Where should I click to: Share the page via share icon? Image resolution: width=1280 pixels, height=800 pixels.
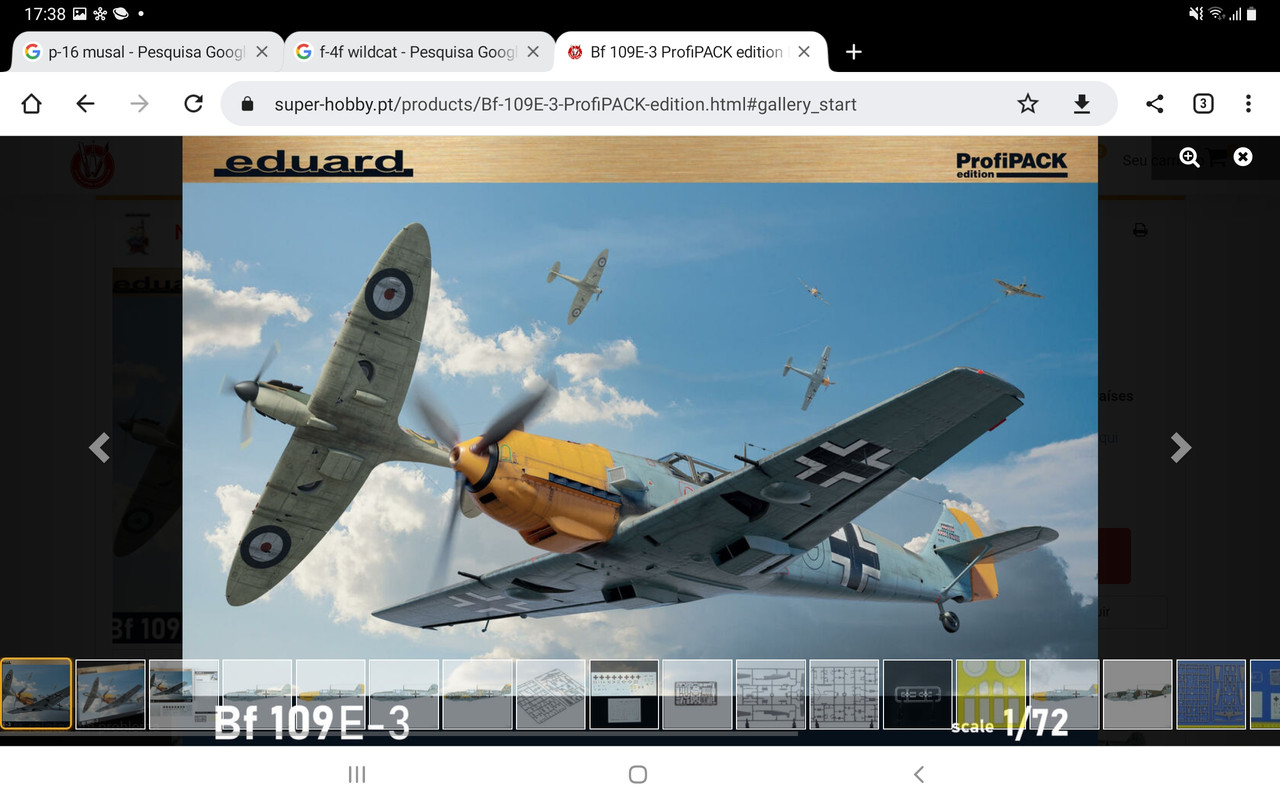pos(1154,104)
